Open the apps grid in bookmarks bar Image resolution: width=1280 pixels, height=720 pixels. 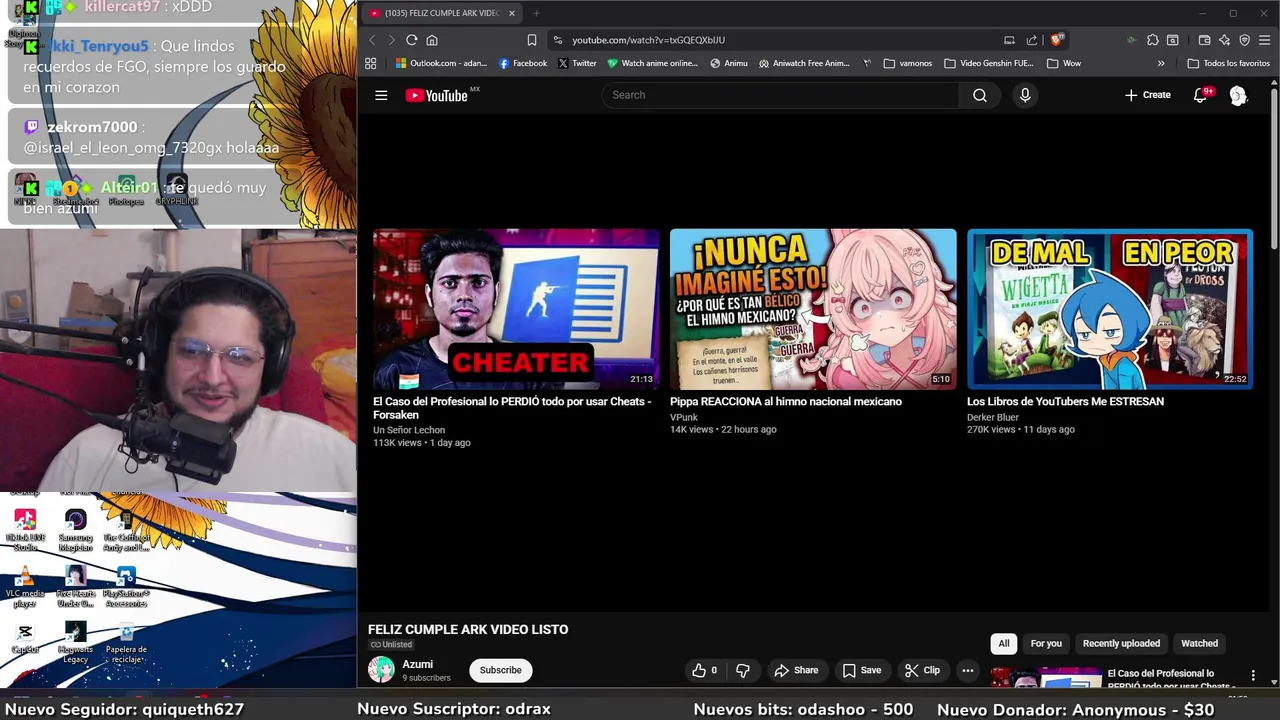[370, 63]
